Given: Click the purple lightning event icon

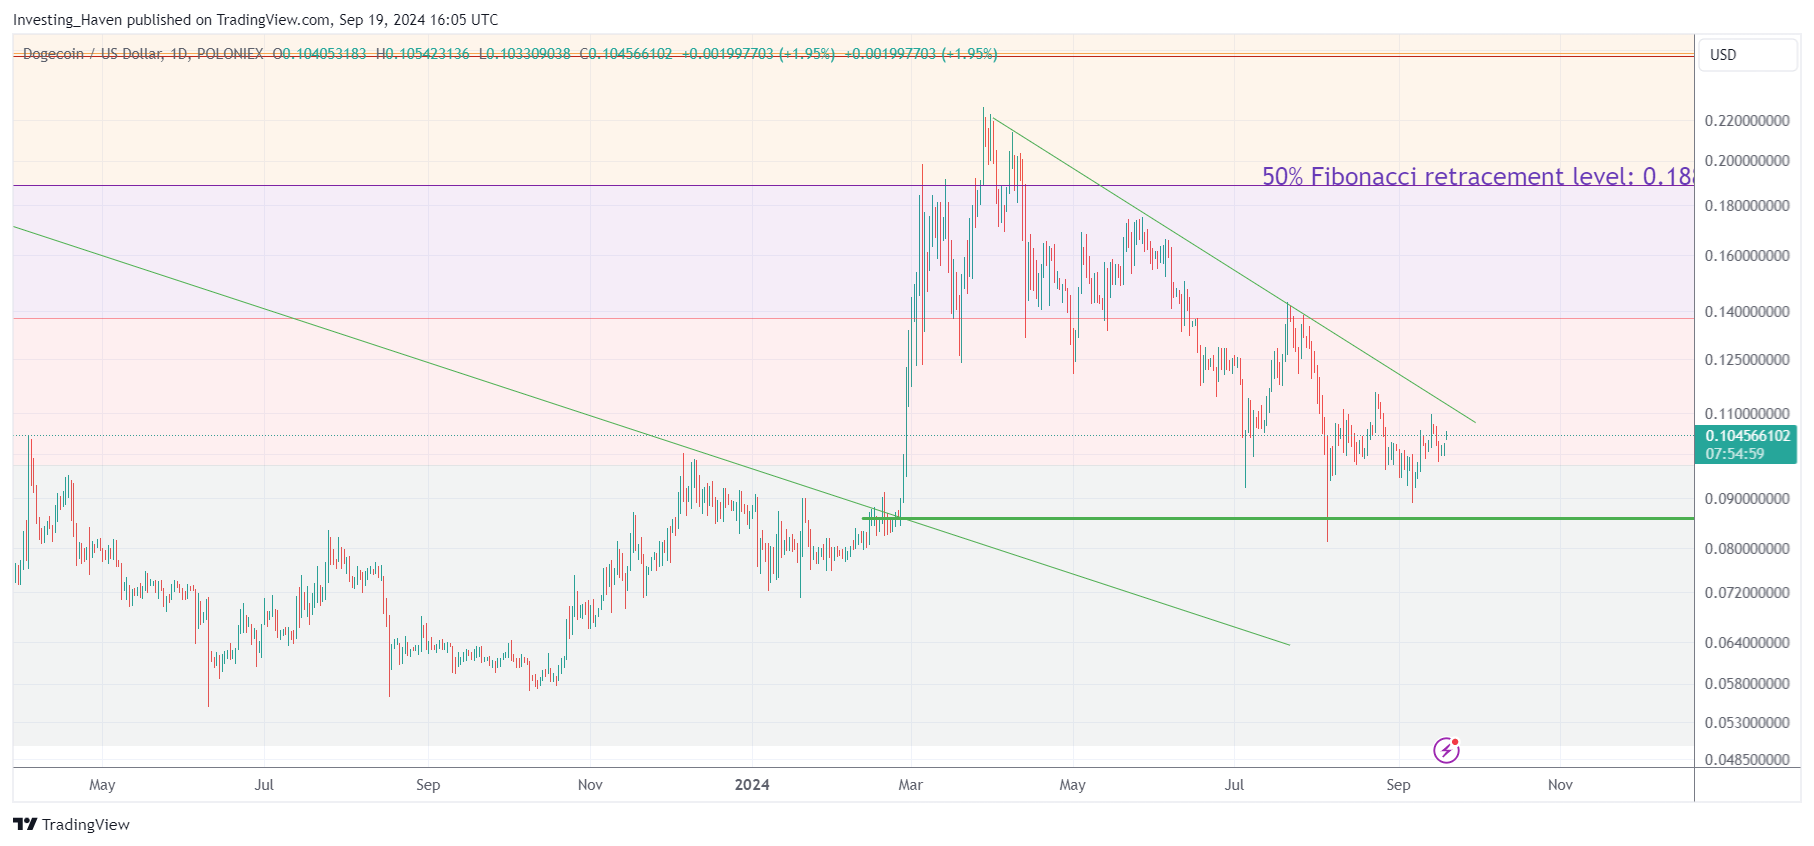Looking at the screenshot, I should click(x=1446, y=750).
